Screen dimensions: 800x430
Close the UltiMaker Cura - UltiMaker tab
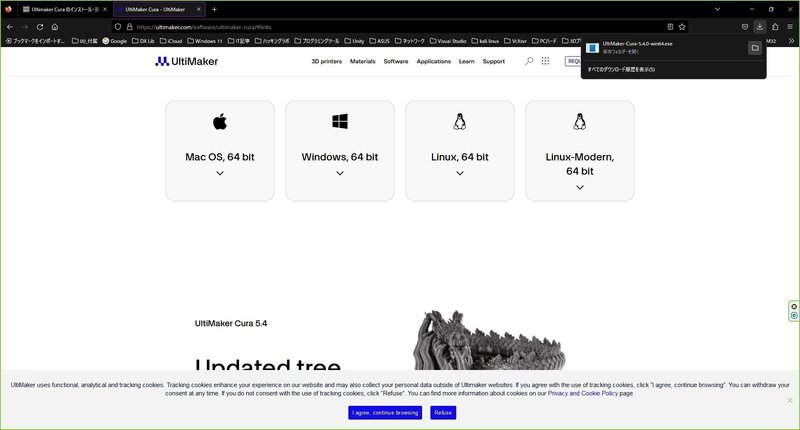[199, 9]
